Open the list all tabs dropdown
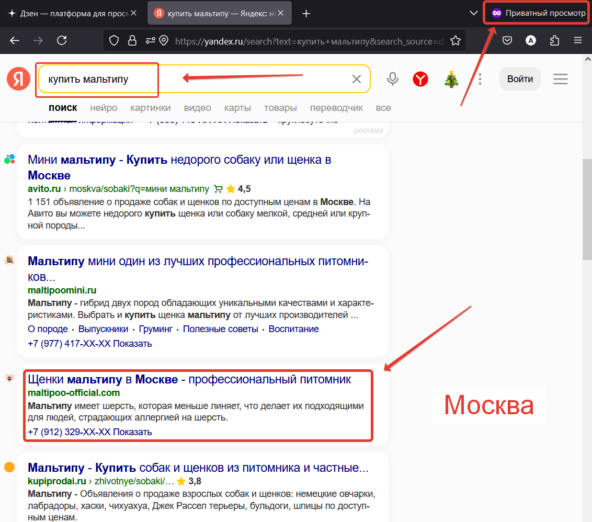 [473, 13]
